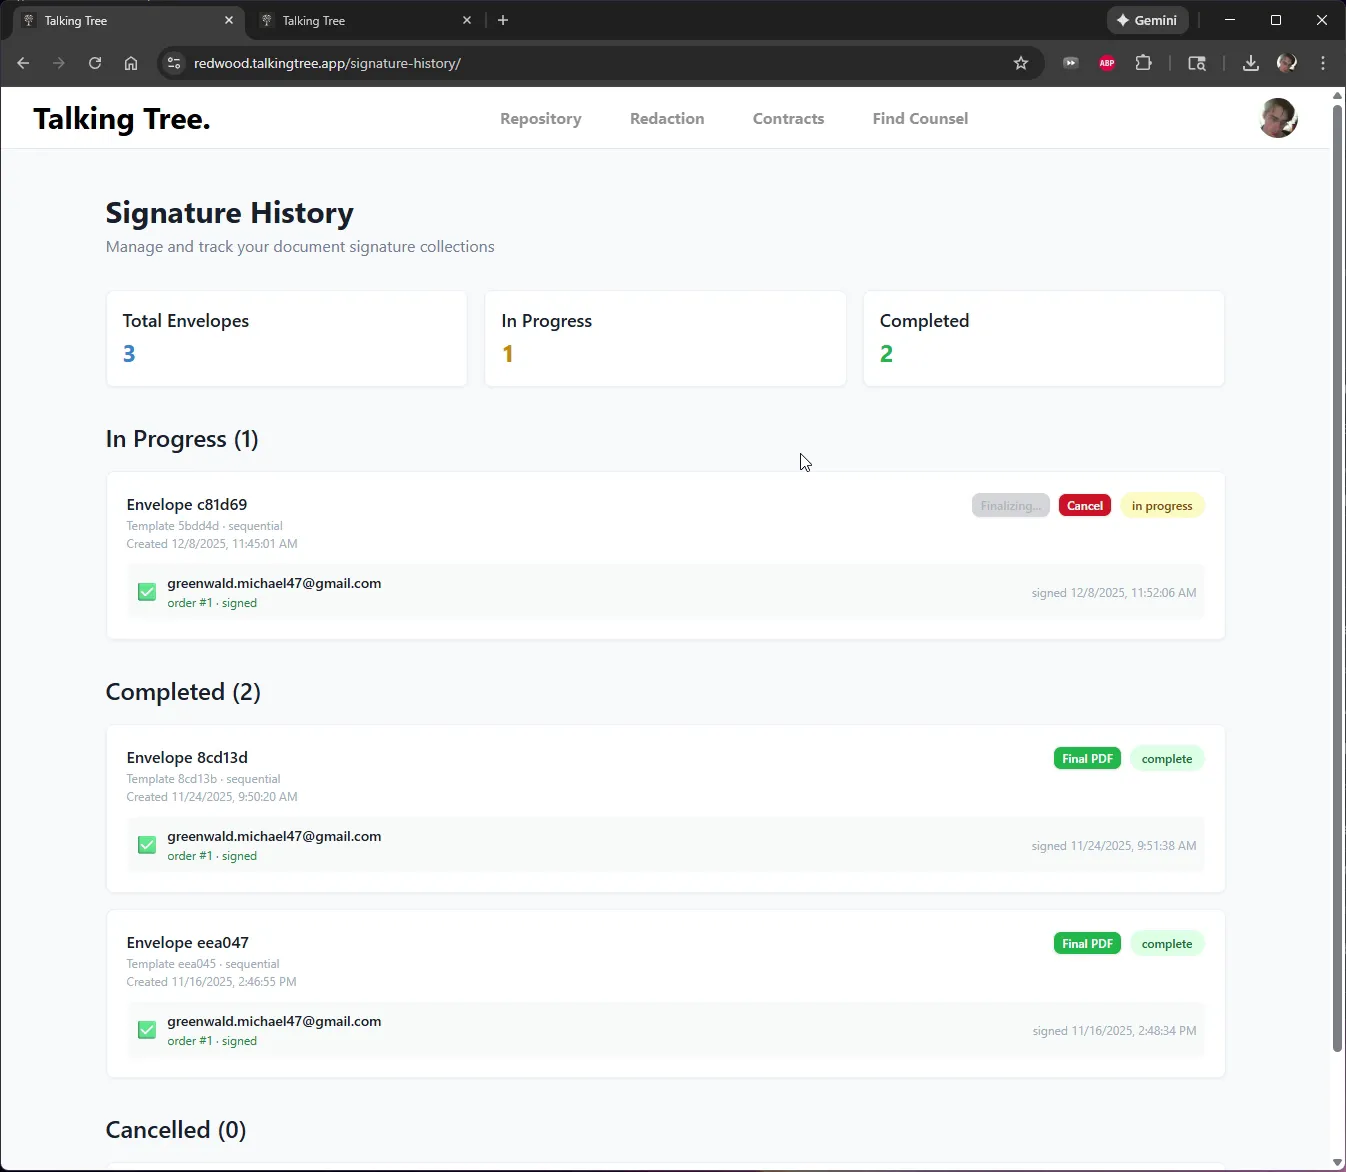
Task: Open the Find Counsel nav item
Action: 920,118
